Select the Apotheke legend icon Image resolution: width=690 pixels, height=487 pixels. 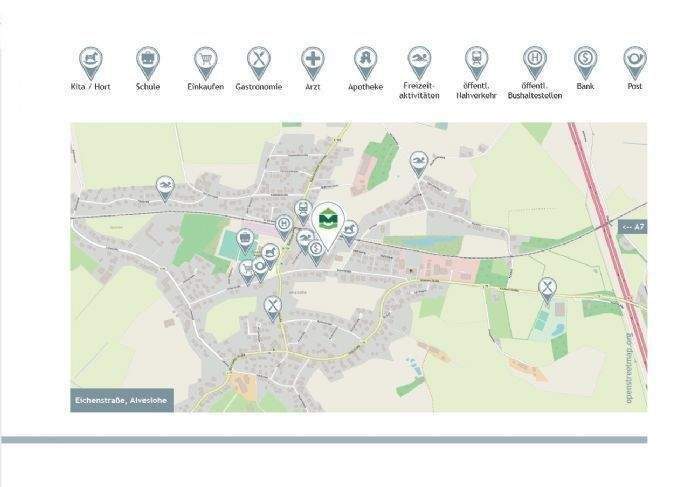(x=365, y=61)
